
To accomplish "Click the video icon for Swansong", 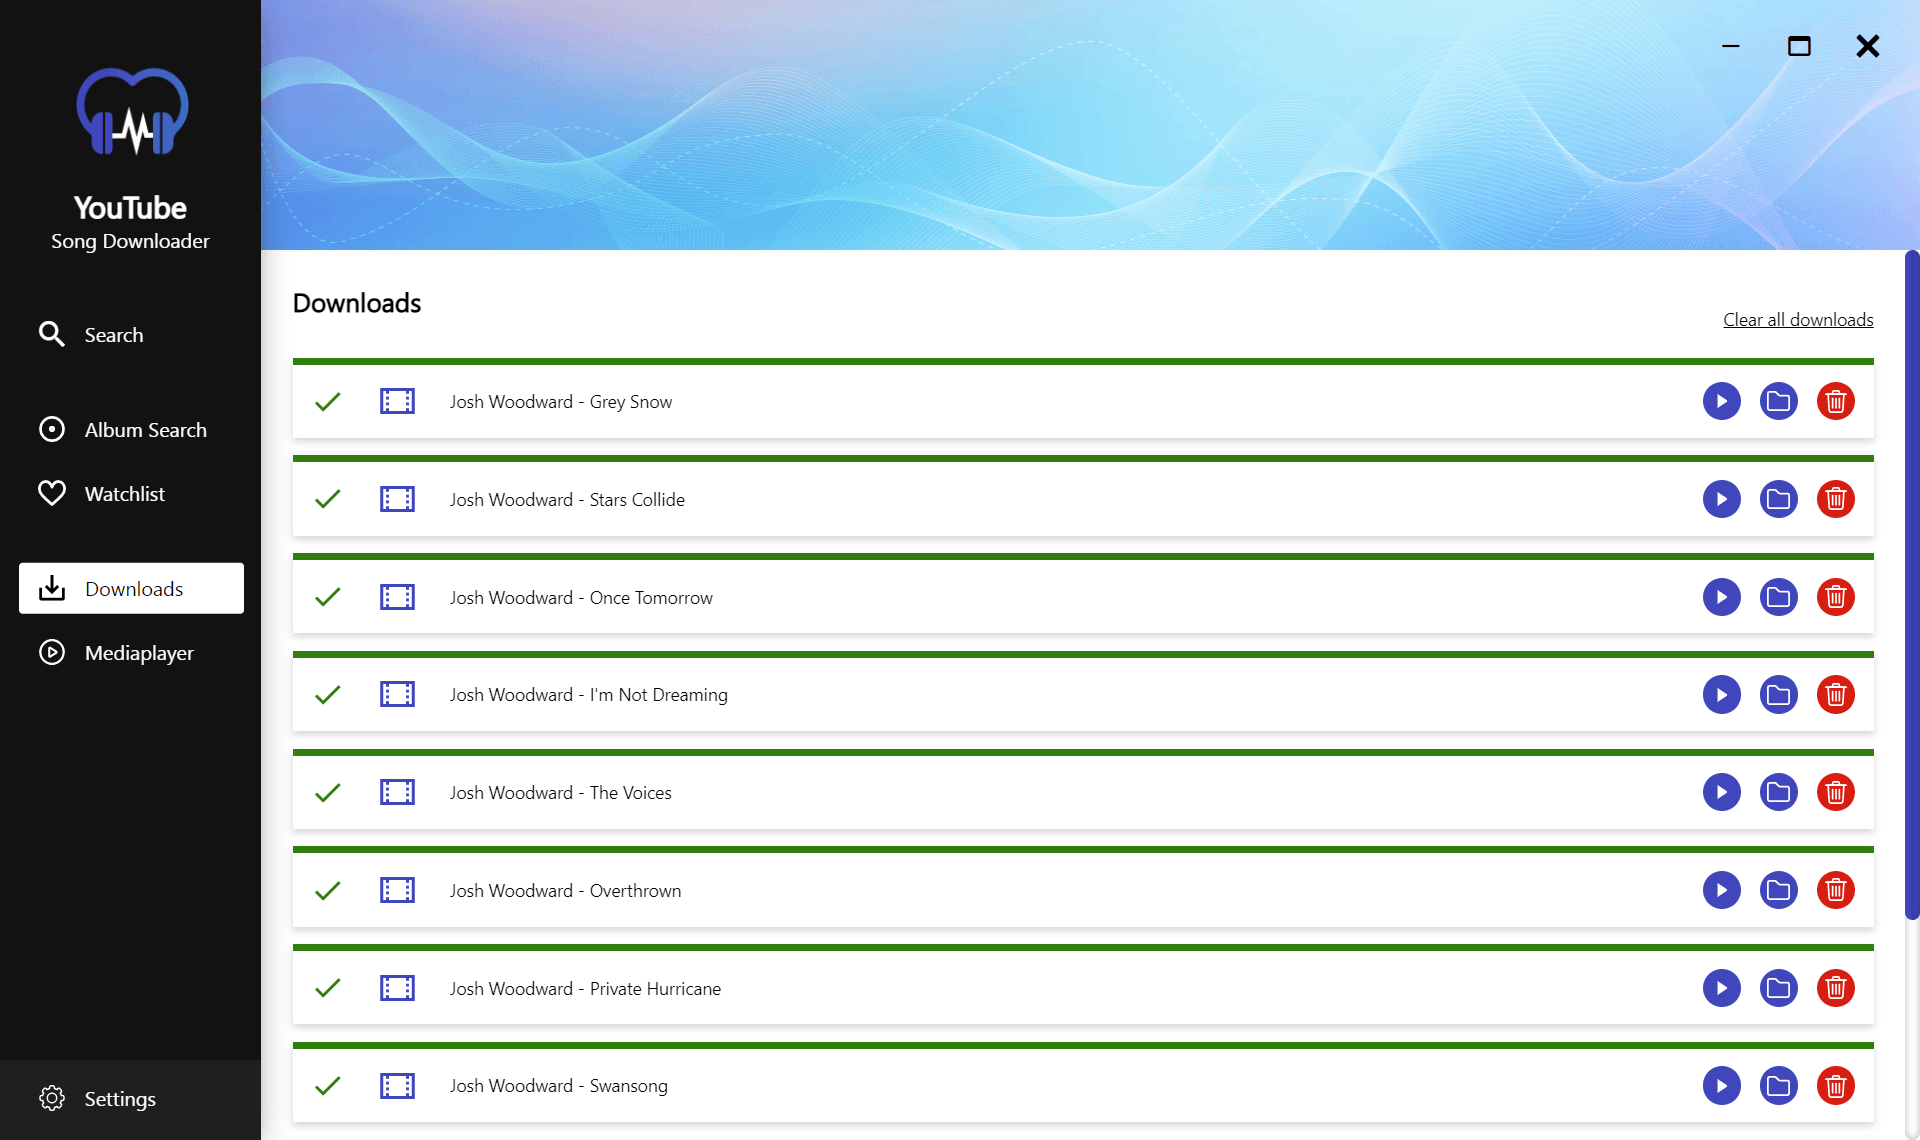I will coord(397,1086).
